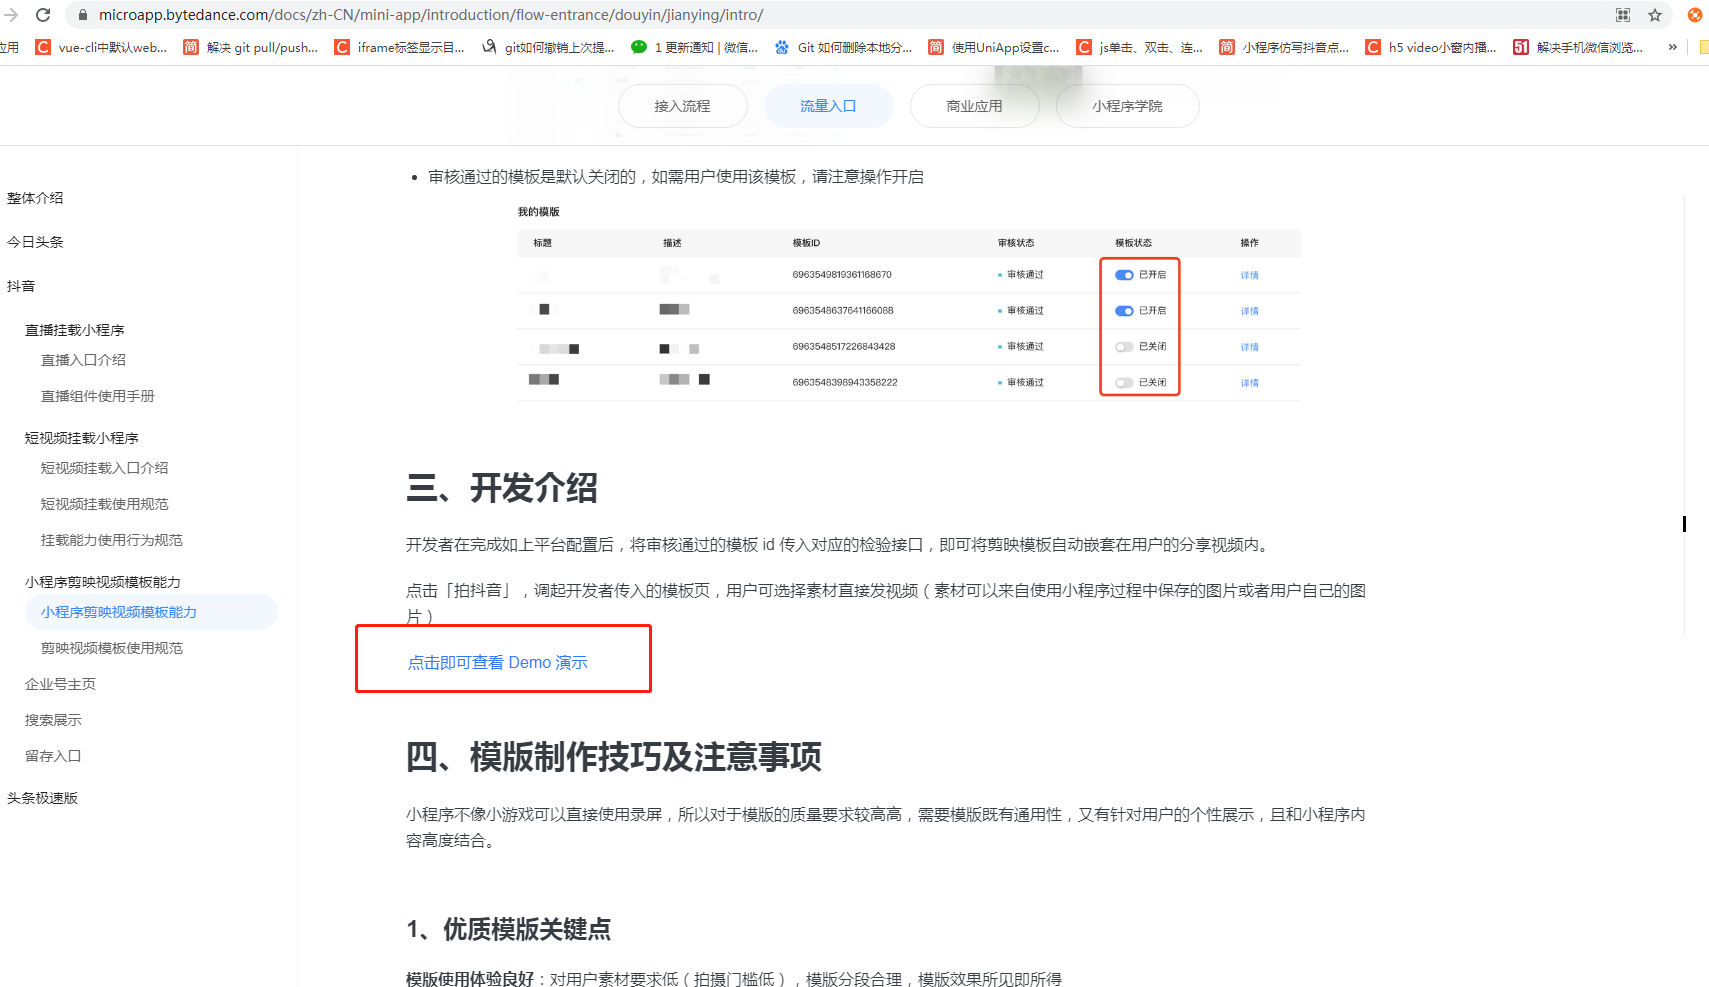
Task: Open 今日头条 in the sidebar
Action: tap(35, 242)
